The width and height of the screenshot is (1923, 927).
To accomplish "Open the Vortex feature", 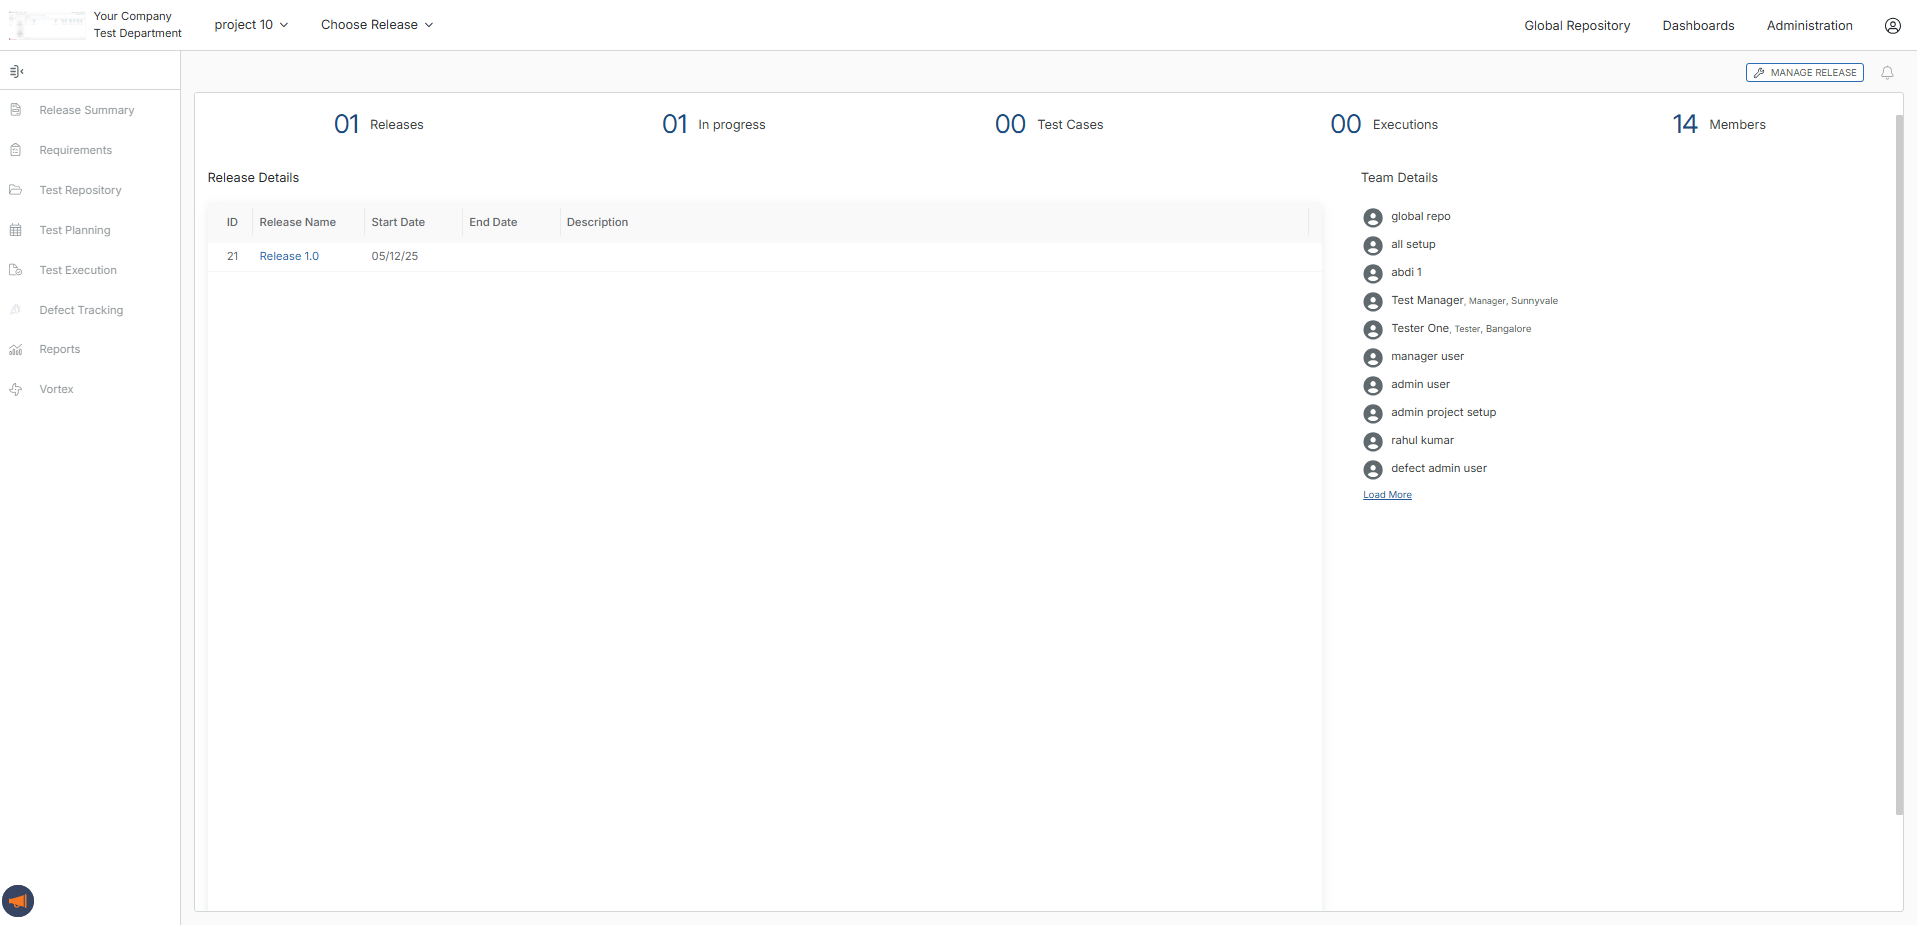I will [x=56, y=389].
